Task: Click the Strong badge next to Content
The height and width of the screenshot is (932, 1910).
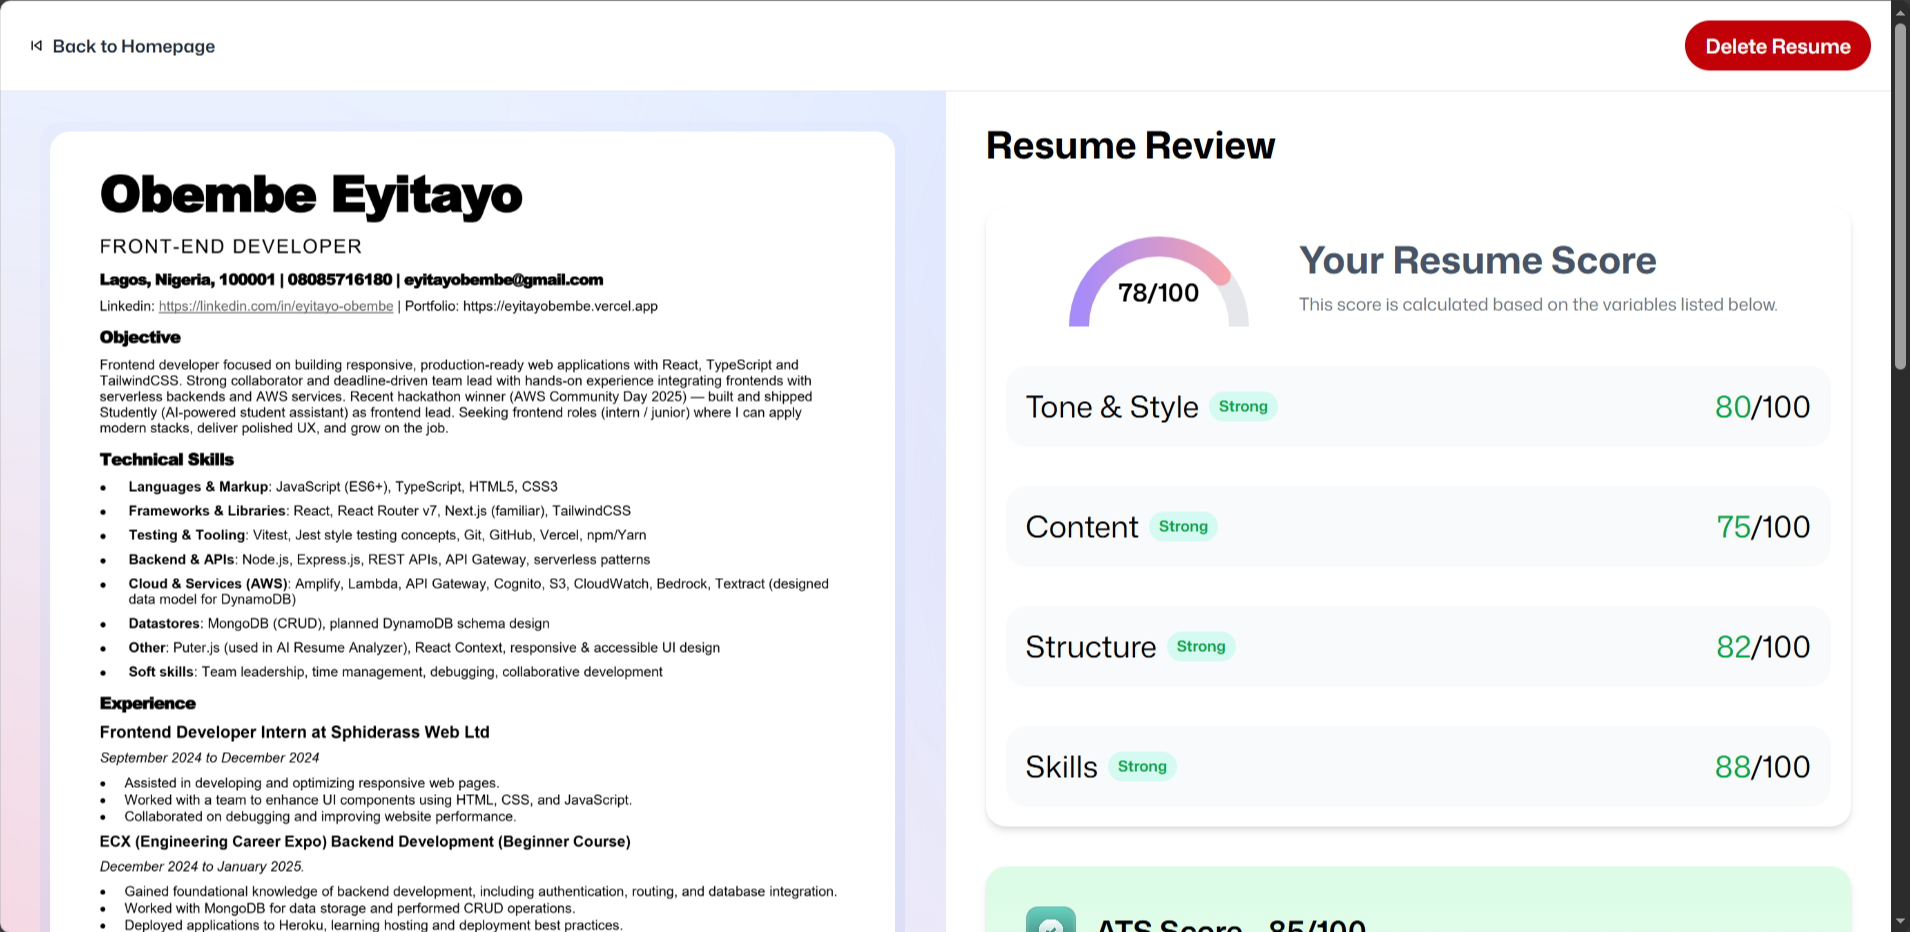Action: coord(1183,527)
